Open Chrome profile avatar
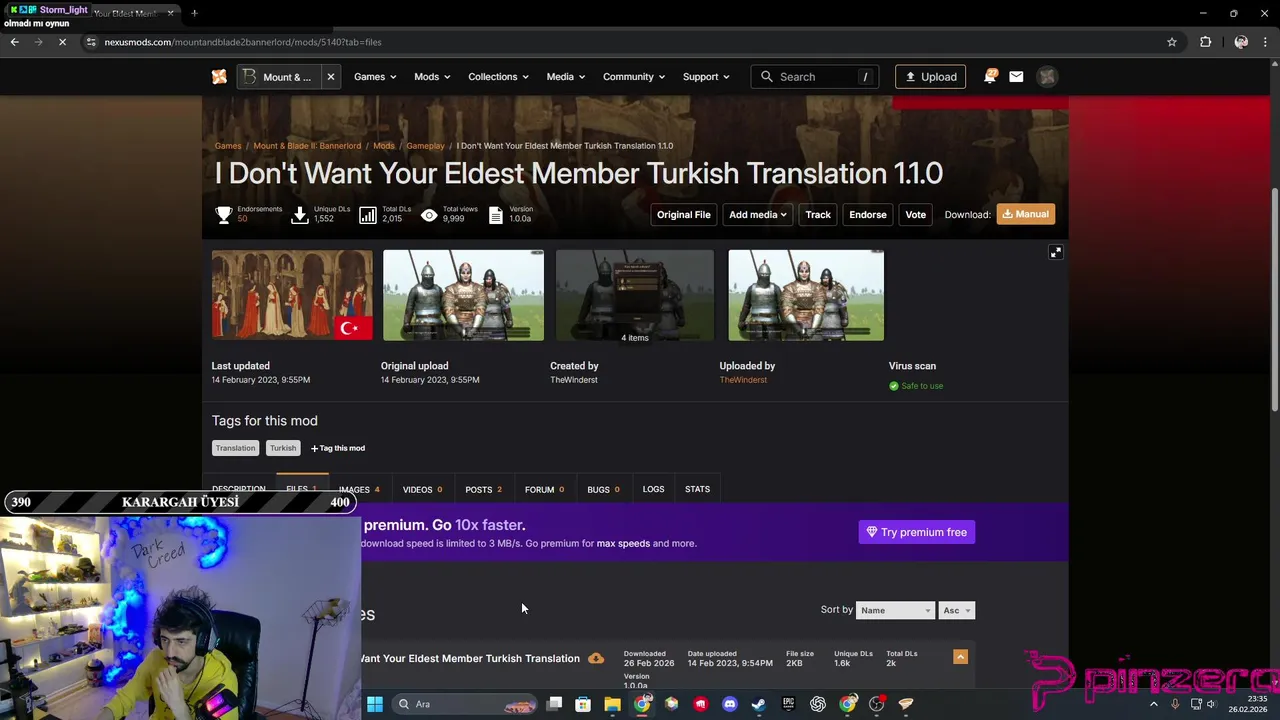 (1241, 42)
